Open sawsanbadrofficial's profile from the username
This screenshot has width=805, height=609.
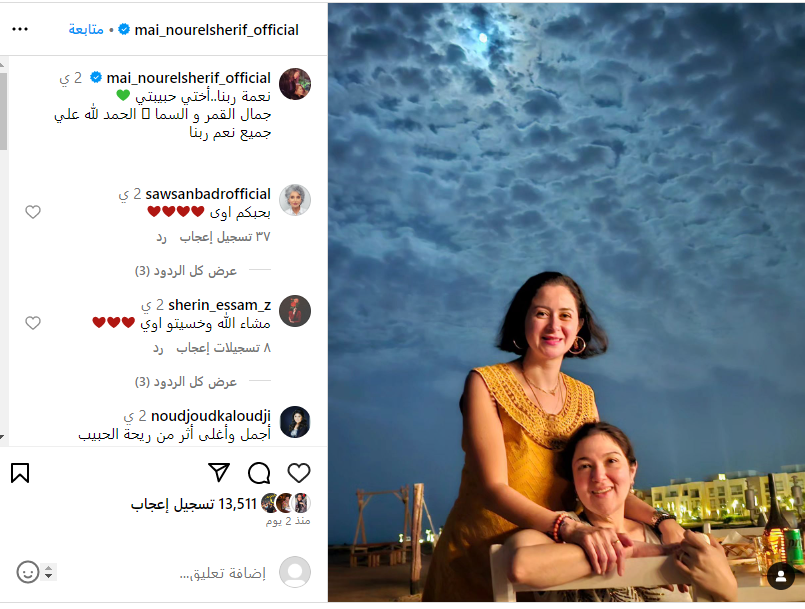tap(208, 194)
